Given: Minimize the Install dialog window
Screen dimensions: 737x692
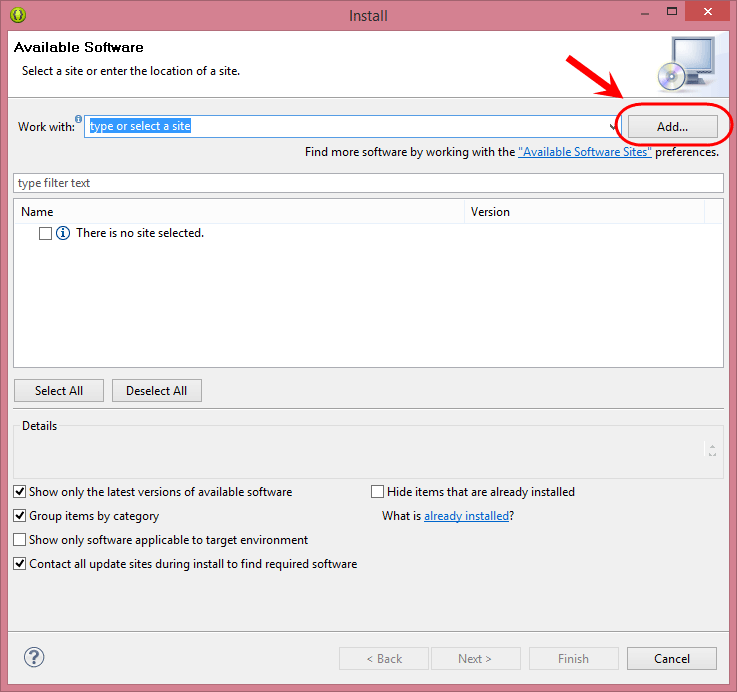Looking at the screenshot, I should tap(645, 12).
